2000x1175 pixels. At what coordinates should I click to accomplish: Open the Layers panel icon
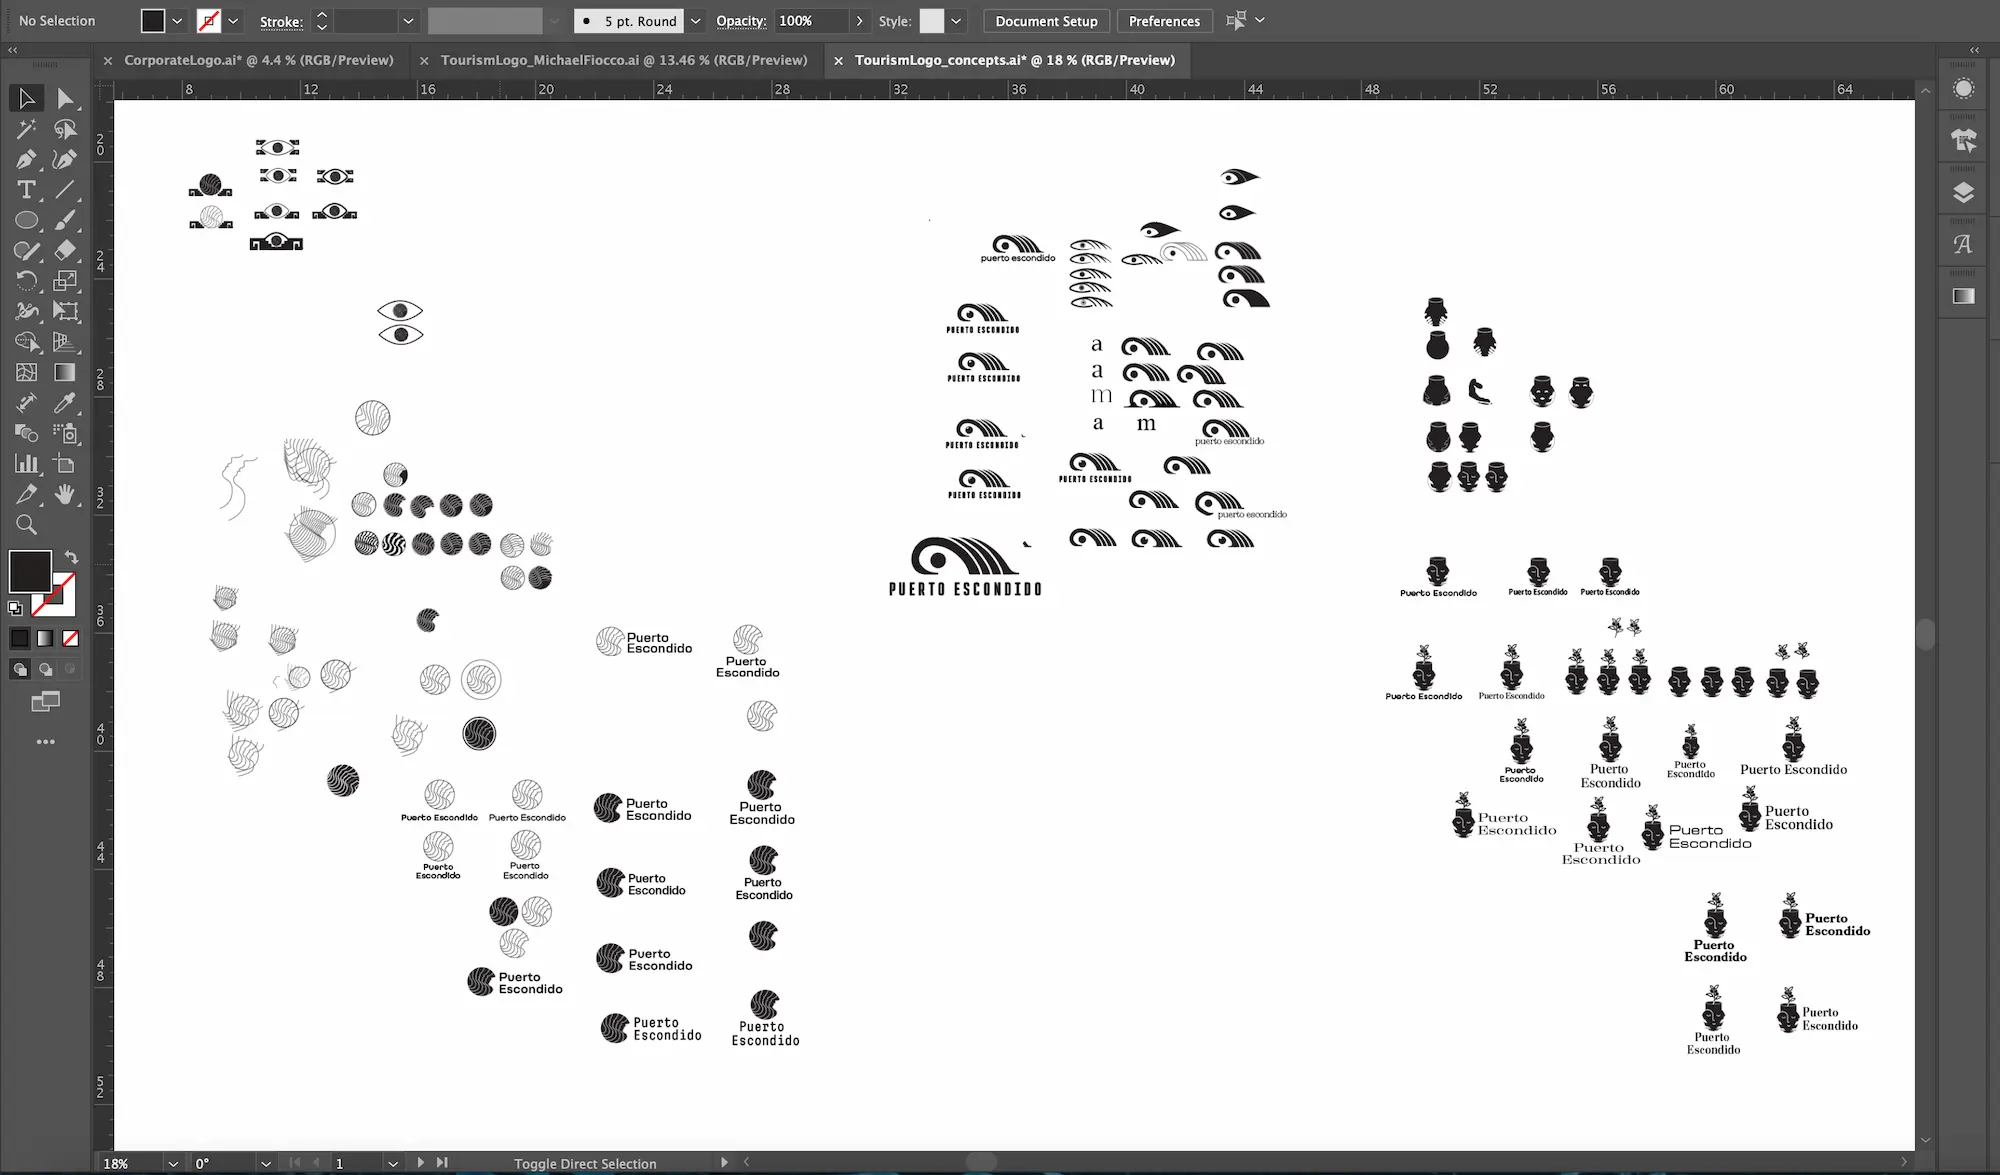[x=1964, y=193]
